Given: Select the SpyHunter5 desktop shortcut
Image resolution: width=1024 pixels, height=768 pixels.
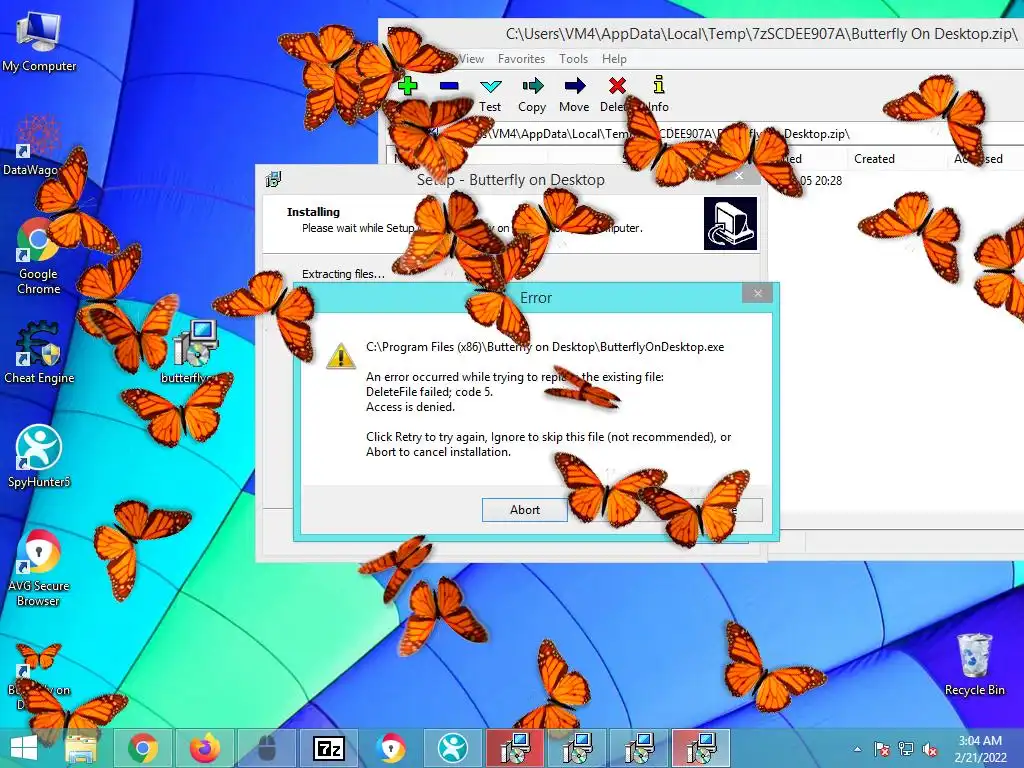Looking at the screenshot, I should (39, 456).
